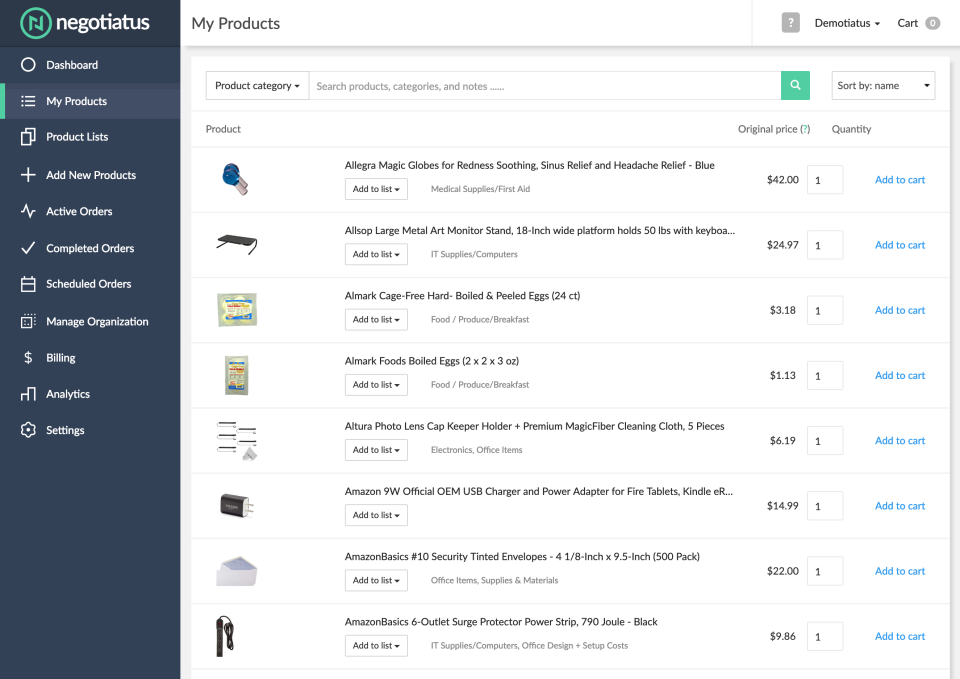Expand Add to list for Allegra Magic Globes
960x679 pixels.
click(x=376, y=188)
